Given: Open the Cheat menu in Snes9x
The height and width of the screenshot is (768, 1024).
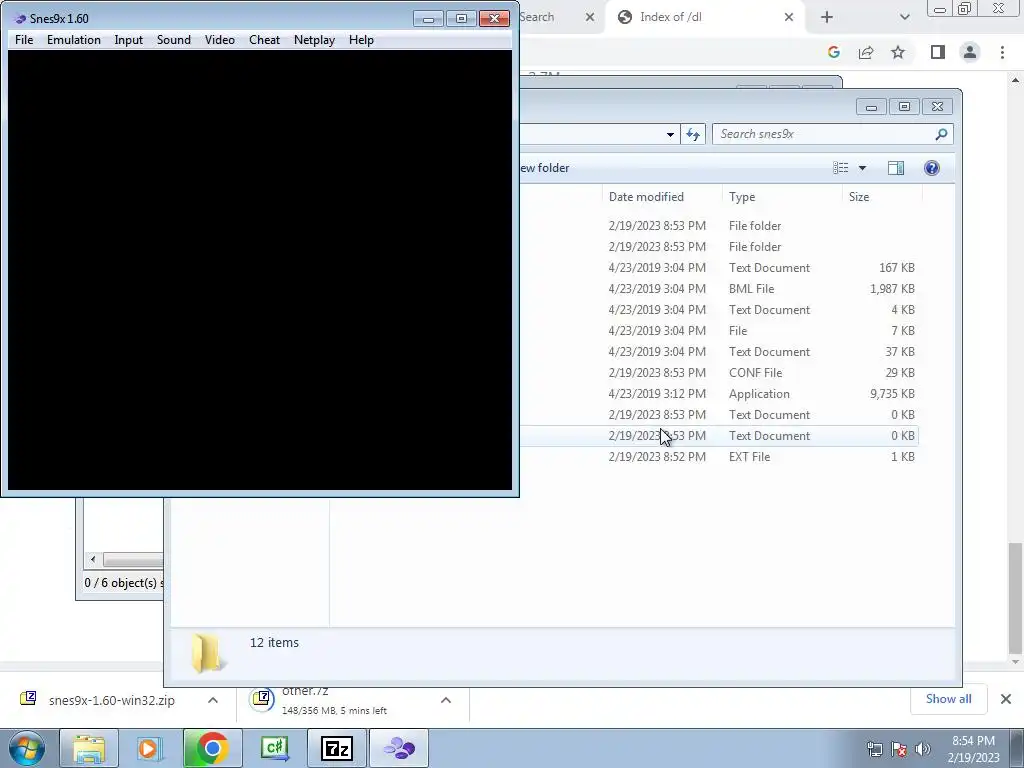Looking at the screenshot, I should [264, 40].
